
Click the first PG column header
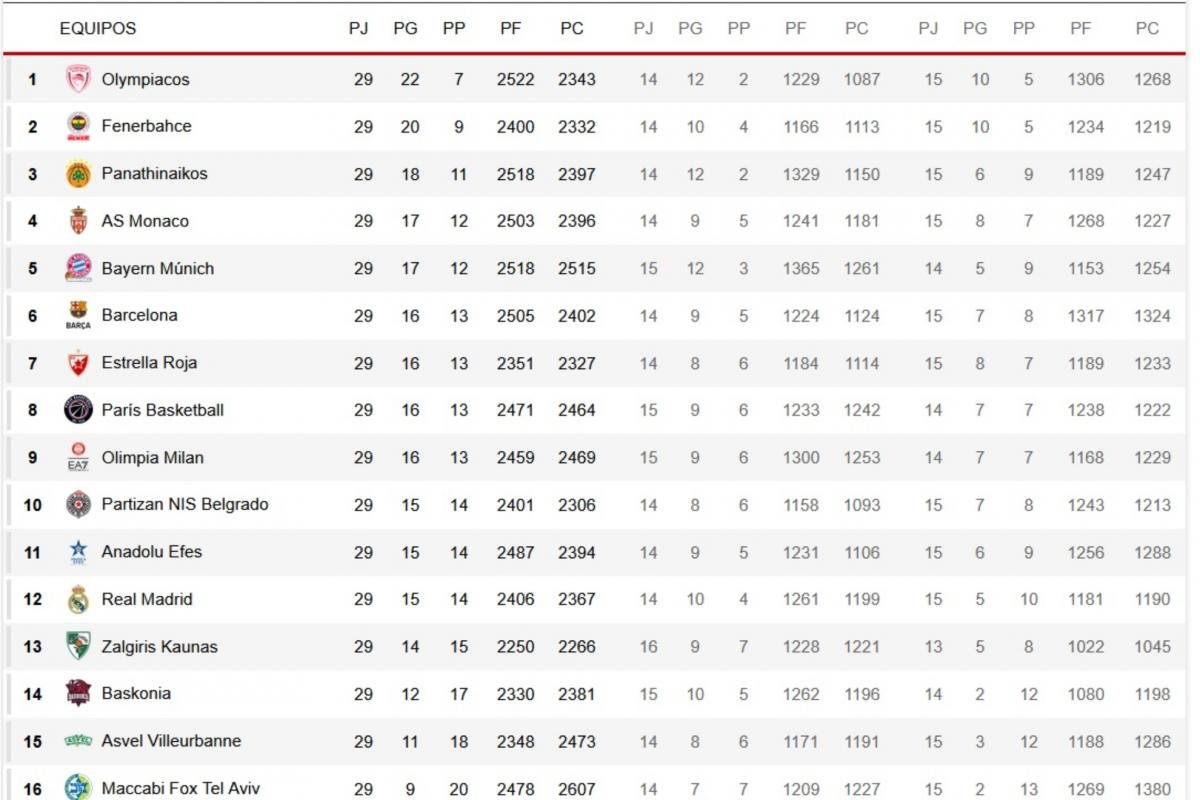click(405, 28)
